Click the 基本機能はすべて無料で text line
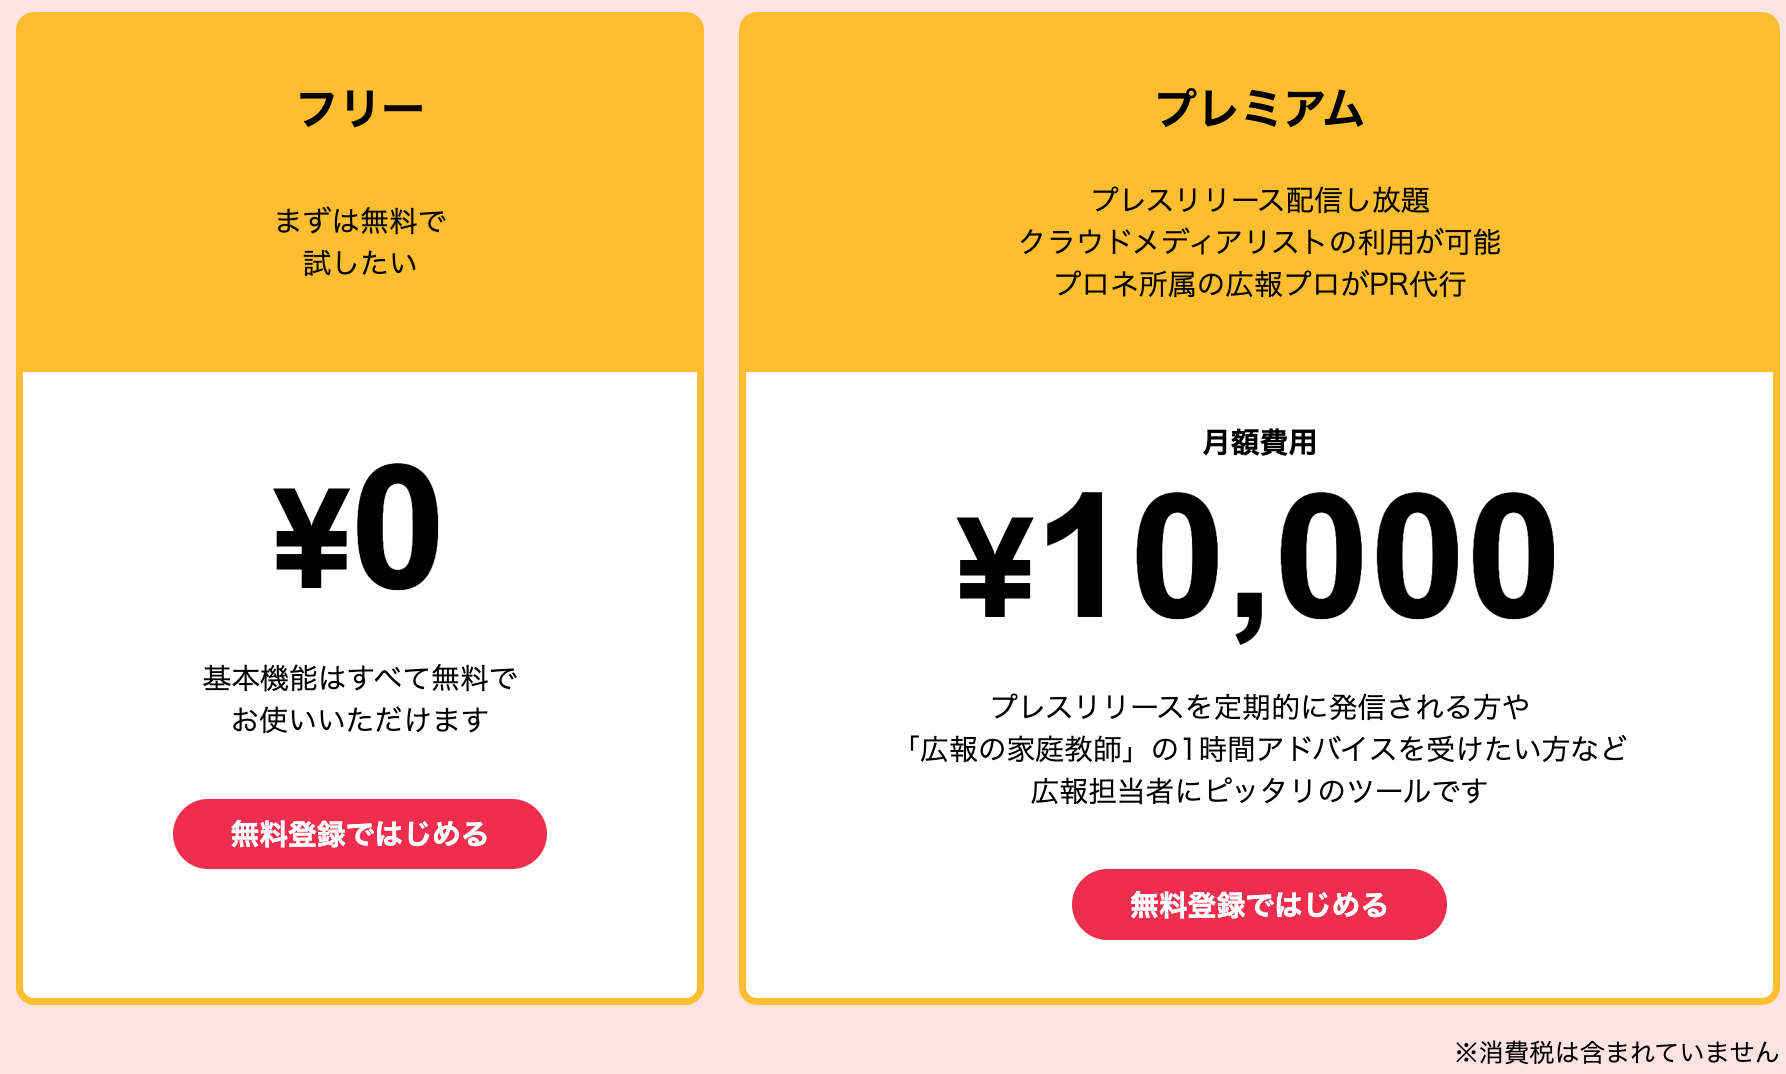The height and width of the screenshot is (1074, 1786). (360, 678)
